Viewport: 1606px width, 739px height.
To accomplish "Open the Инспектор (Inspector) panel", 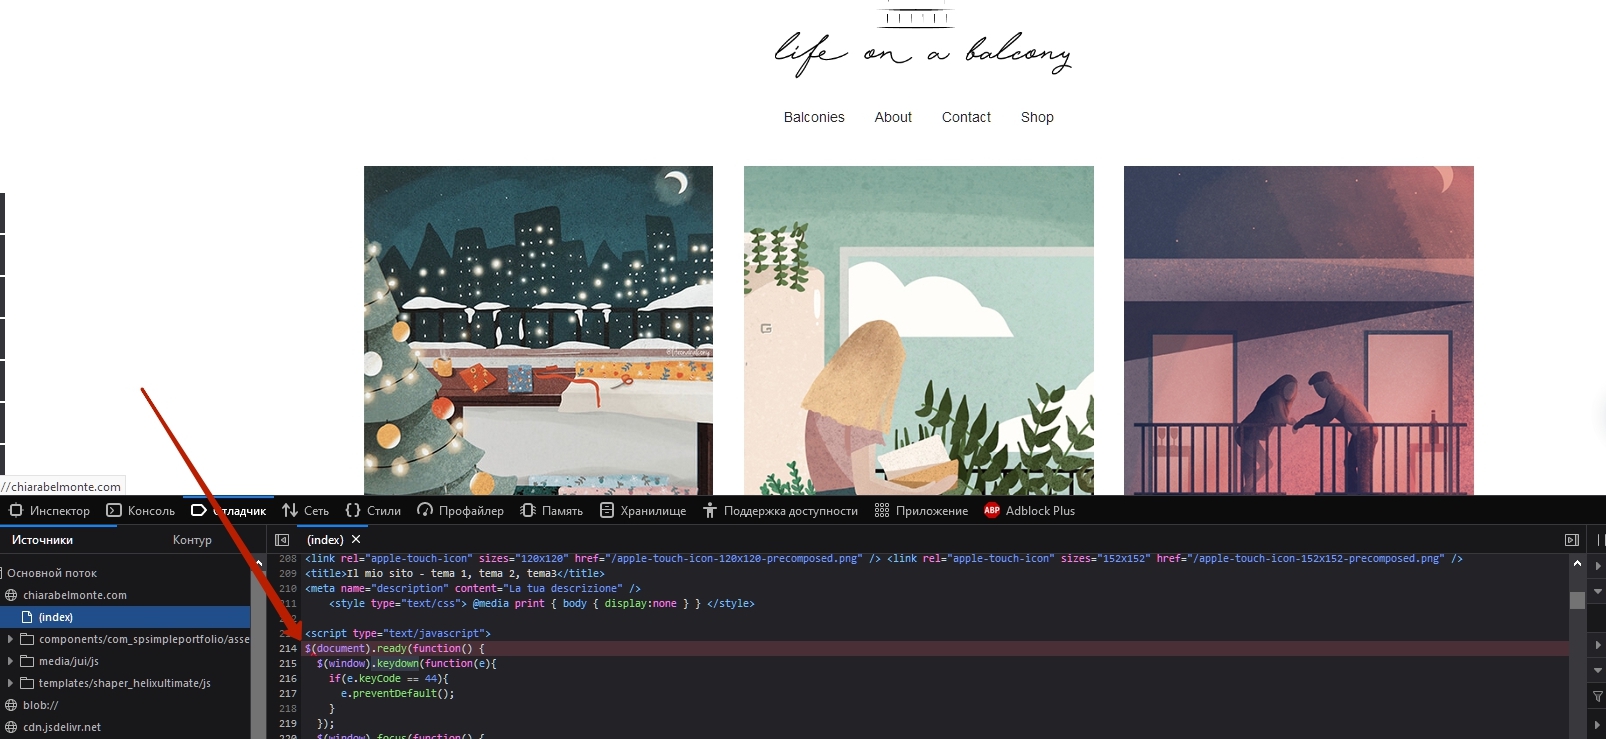I will 50,511.
